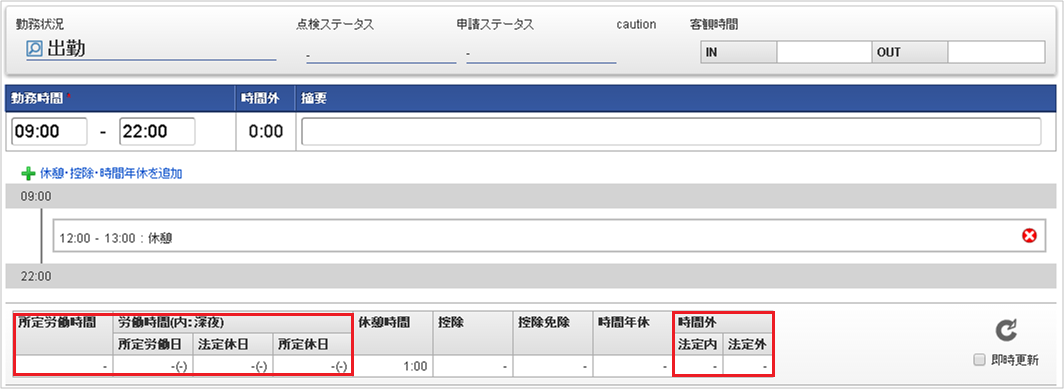Open the 休憩・控除・時間年休を追加 link

point(111,174)
